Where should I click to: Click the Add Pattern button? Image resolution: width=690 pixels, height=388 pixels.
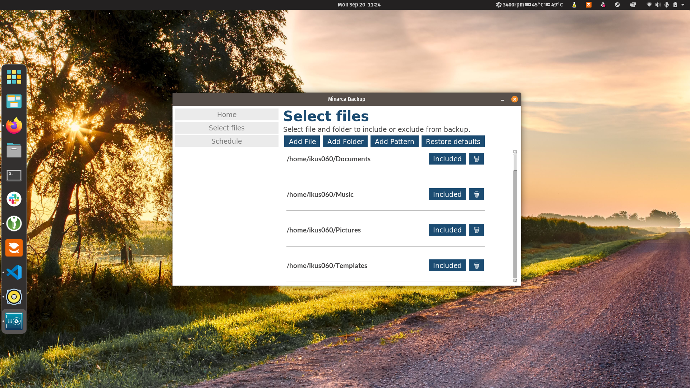[x=394, y=141]
